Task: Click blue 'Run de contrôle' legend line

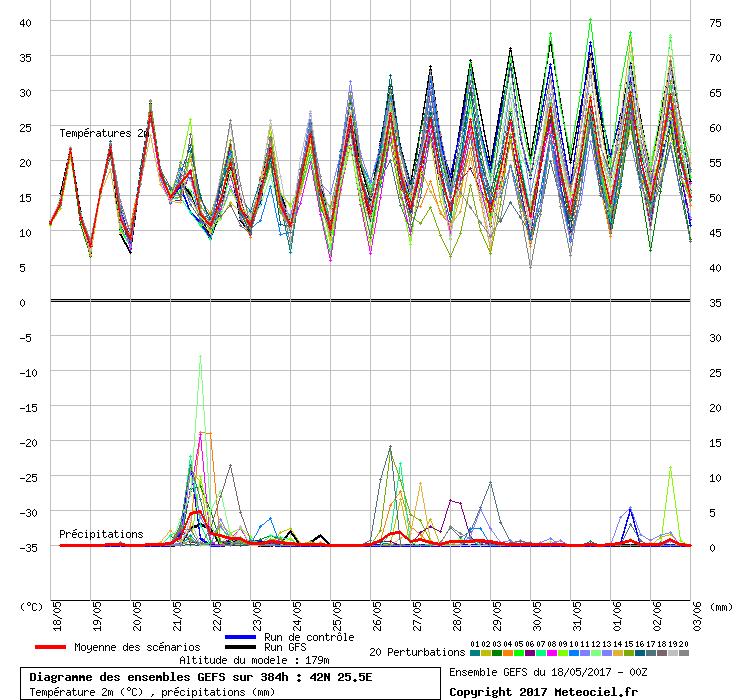Action: [x=240, y=637]
